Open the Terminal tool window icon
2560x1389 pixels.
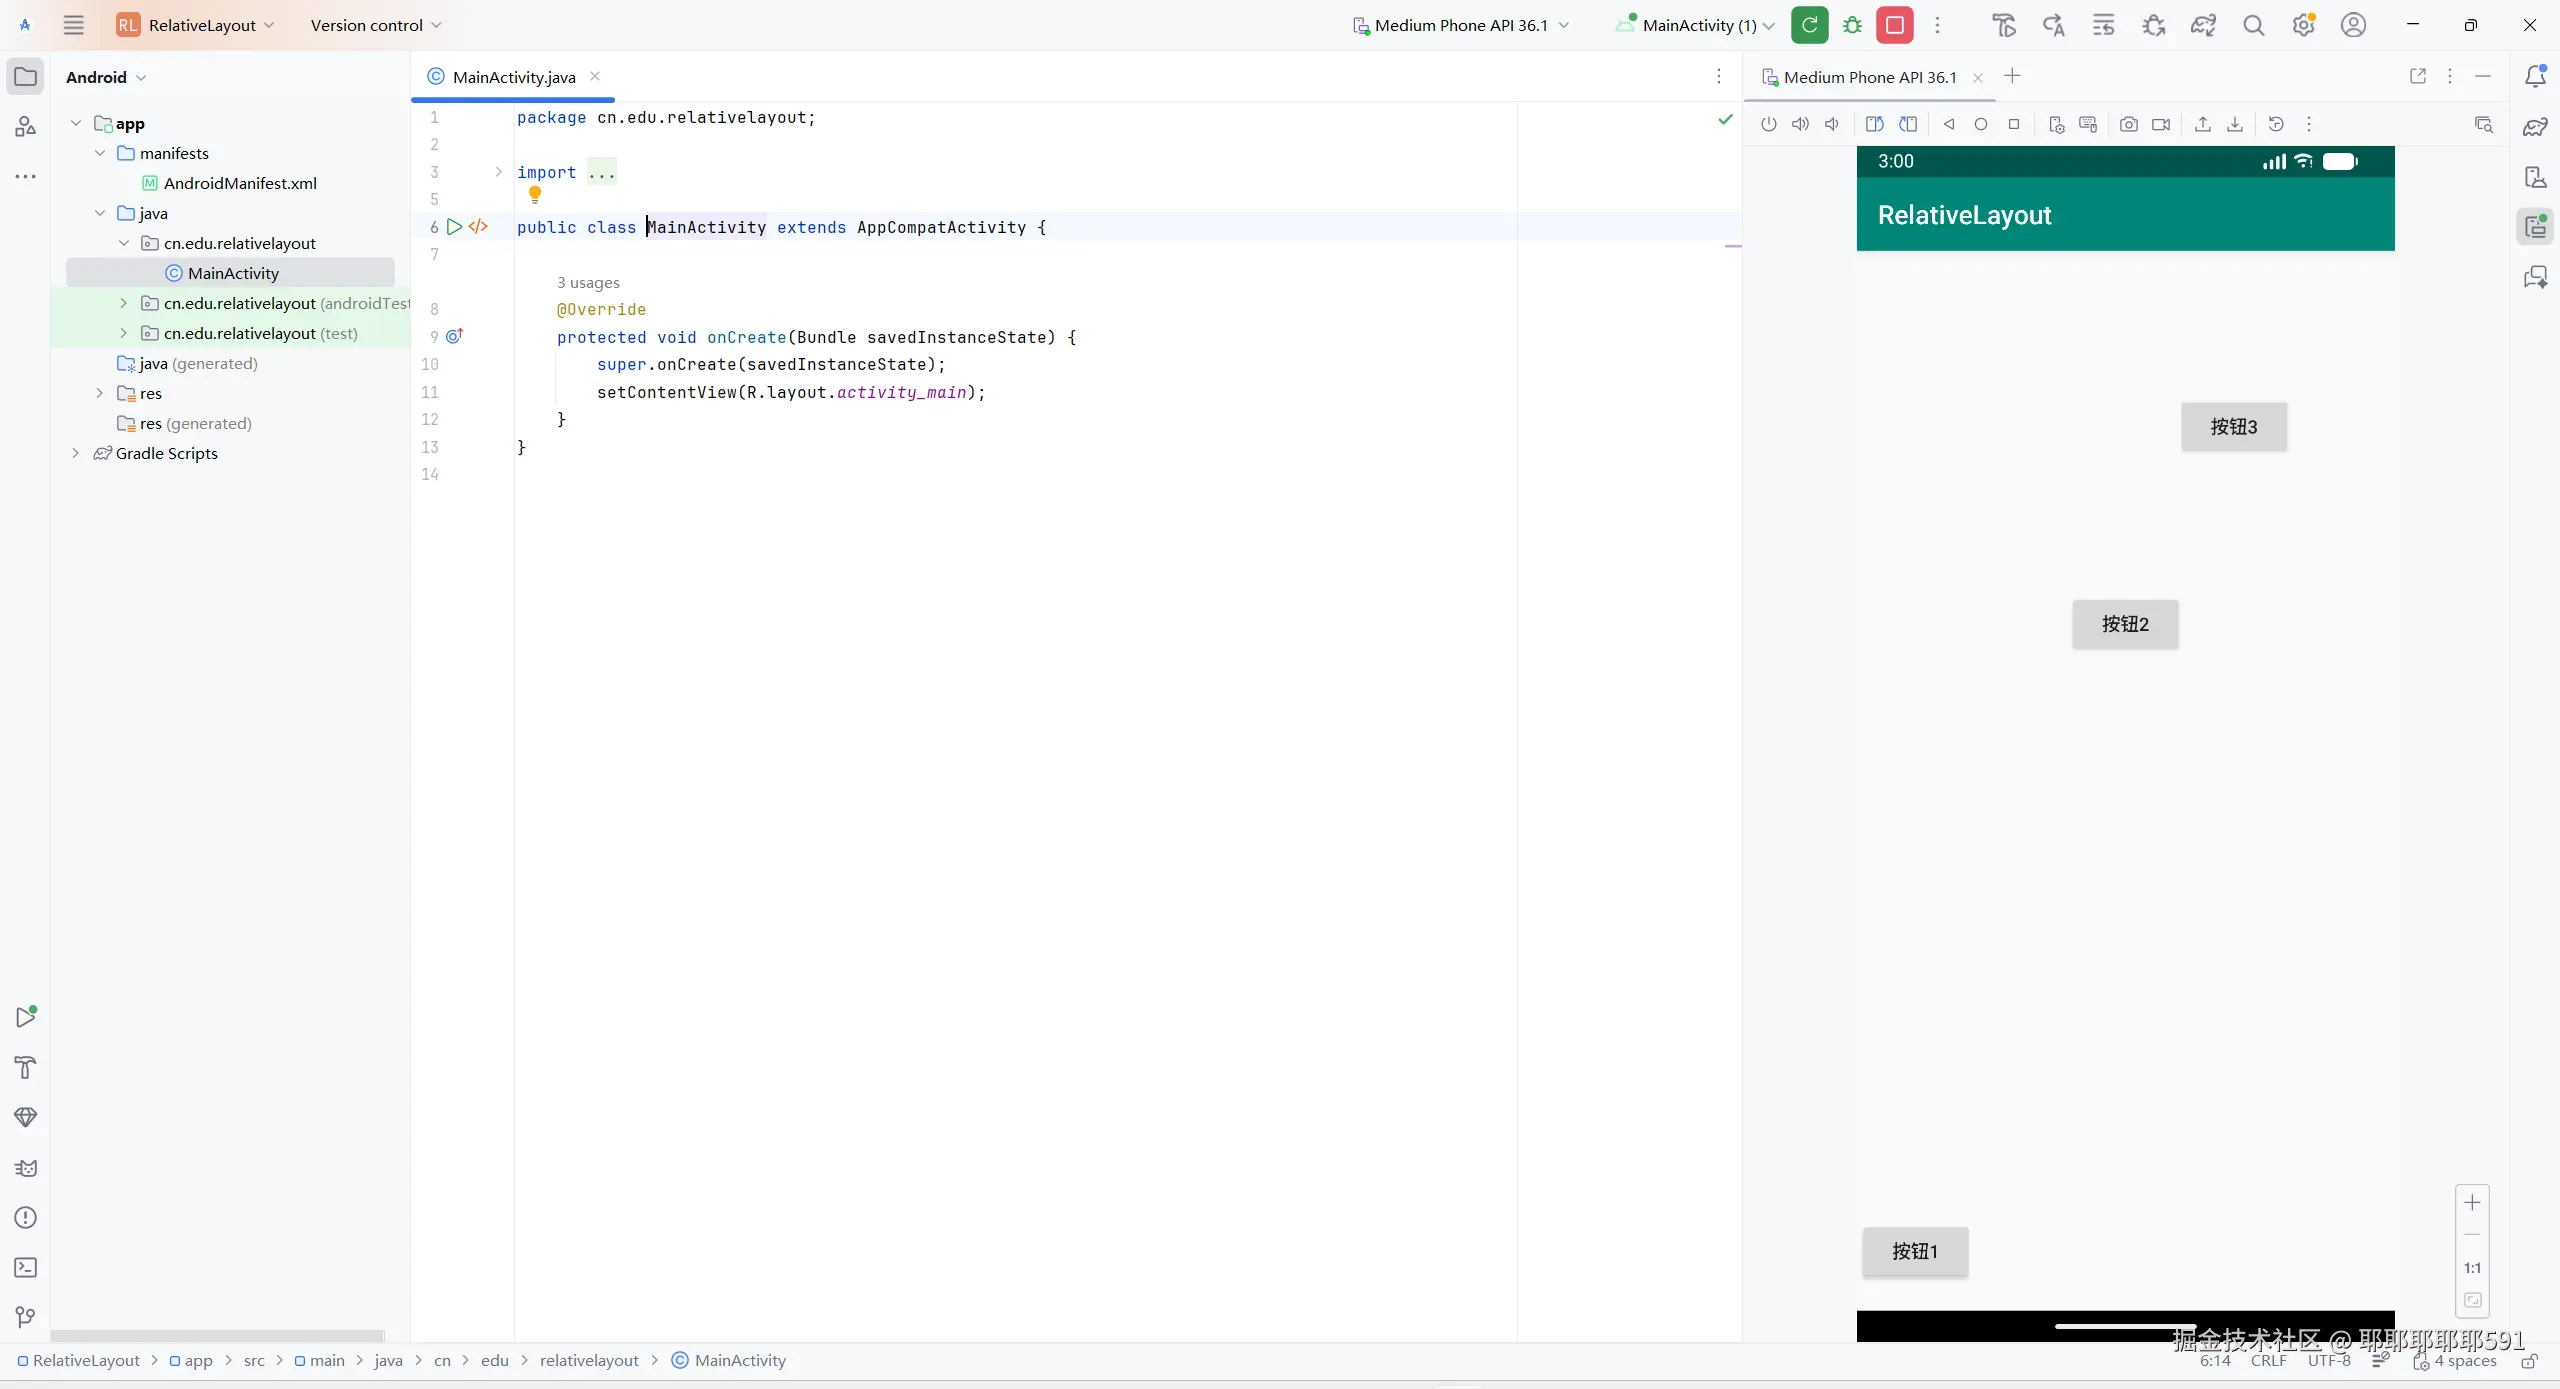point(26,1267)
